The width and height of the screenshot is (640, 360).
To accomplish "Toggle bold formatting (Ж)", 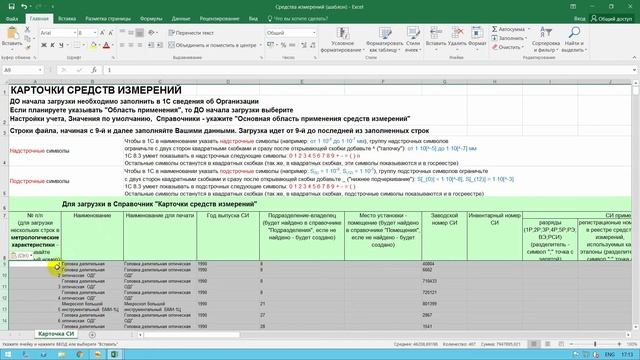I will point(44,45).
